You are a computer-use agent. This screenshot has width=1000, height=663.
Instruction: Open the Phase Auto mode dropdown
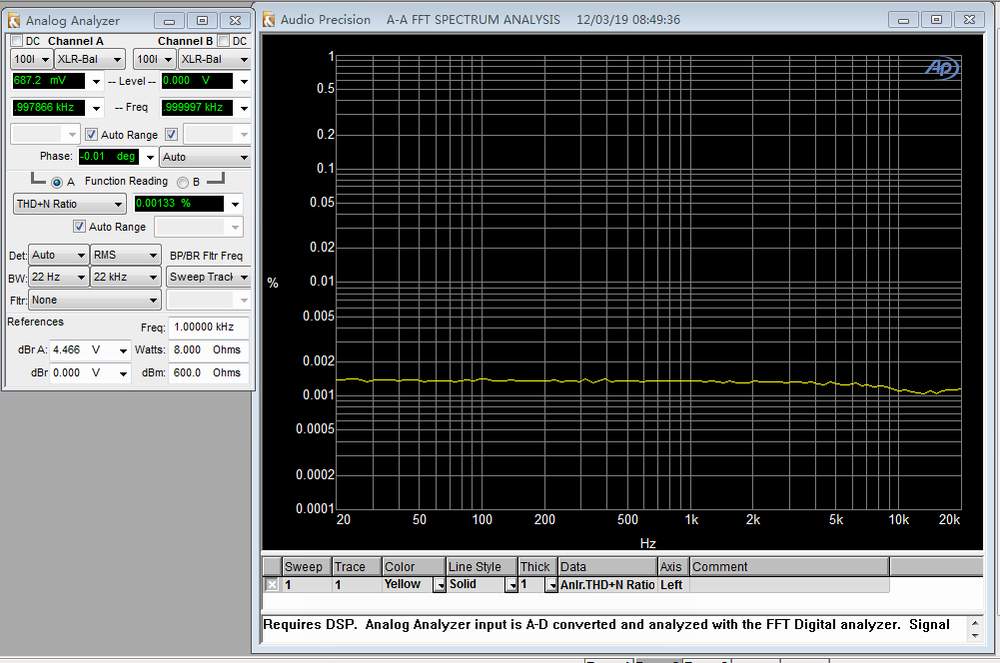pos(205,157)
